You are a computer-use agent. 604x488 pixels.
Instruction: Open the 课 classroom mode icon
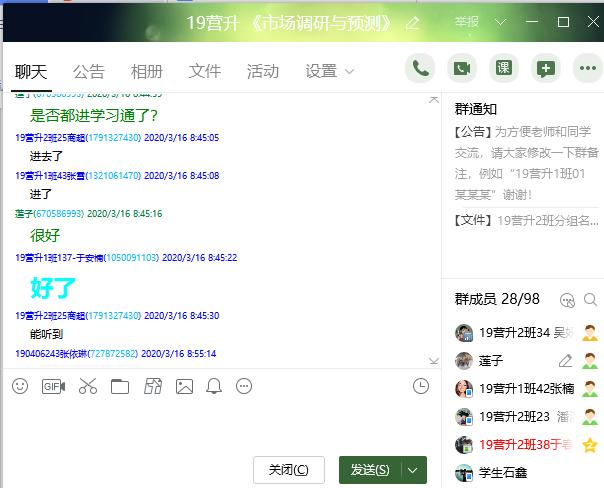pos(504,69)
